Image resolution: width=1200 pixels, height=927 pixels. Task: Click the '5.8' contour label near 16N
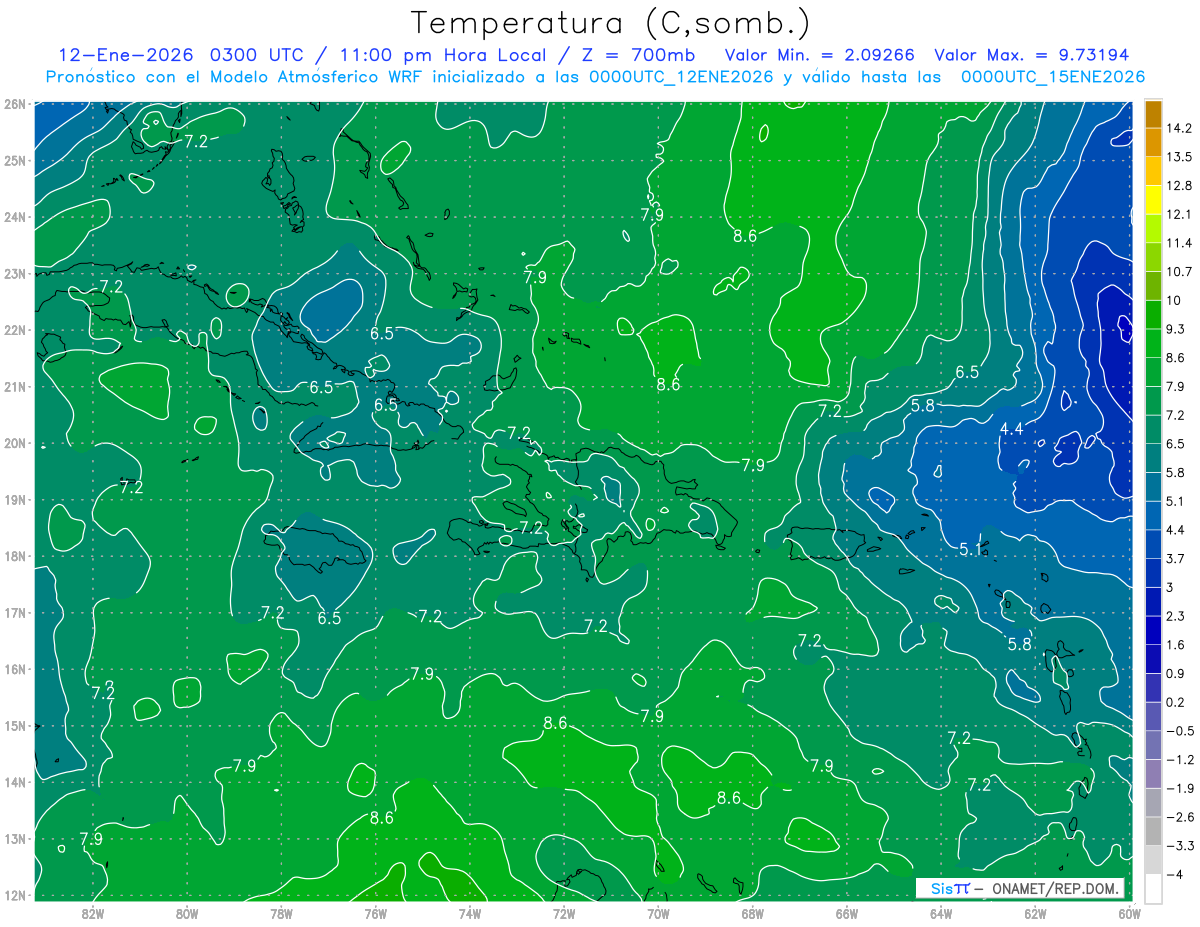pyautogui.click(x=1019, y=645)
